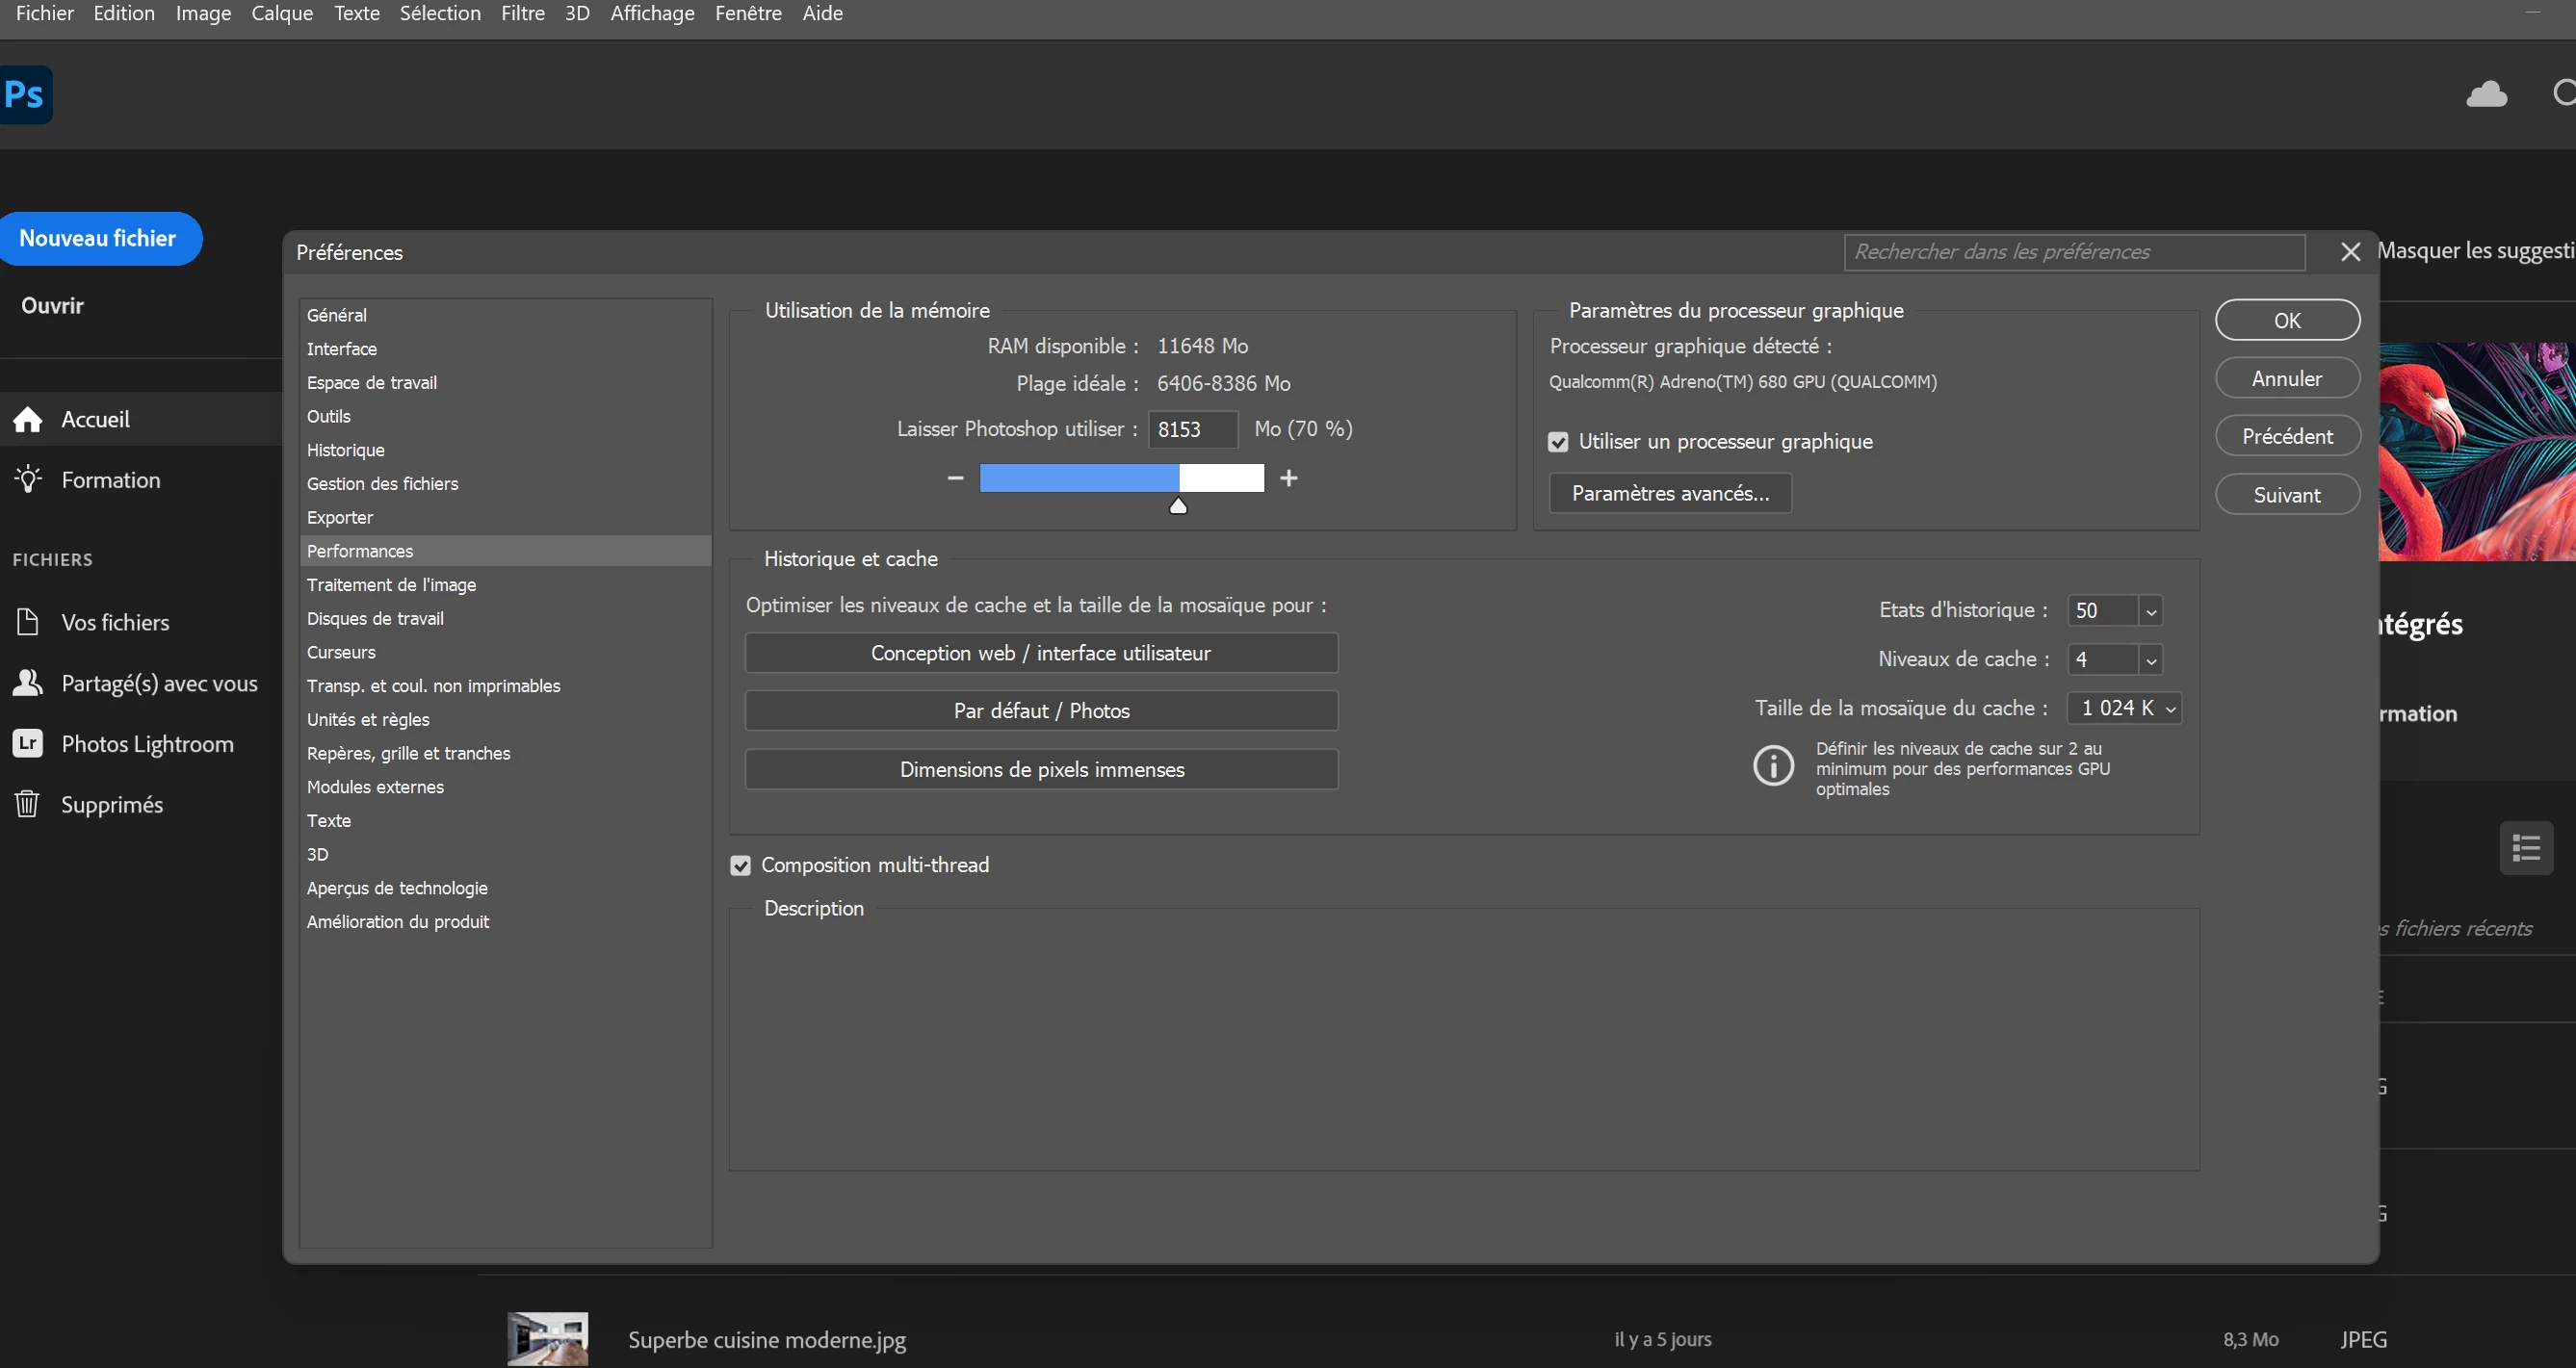Open the Niveaux de cache dropdown
Viewport: 2576px width, 1368px height.
point(2151,660)
